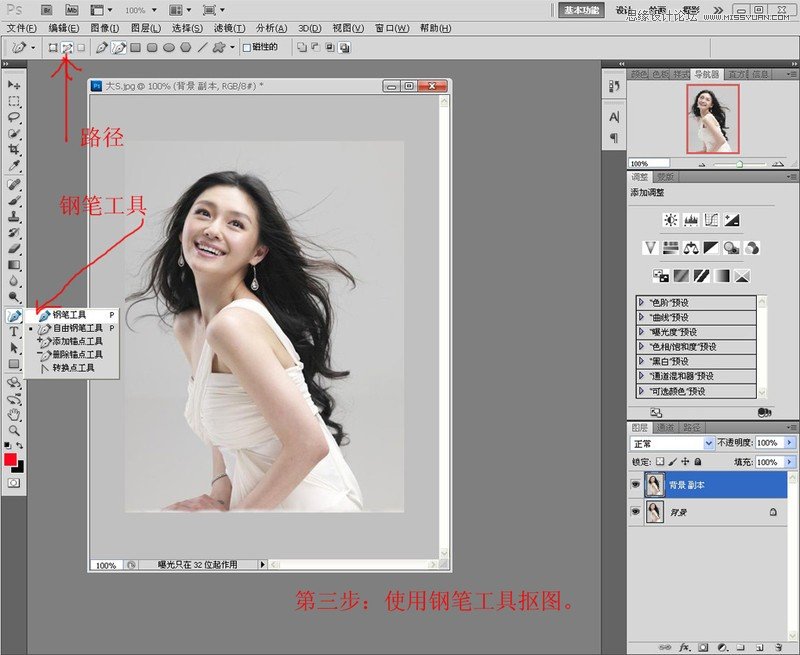This screenshot has height=655, width=800.
Task: Click the Paths mode icon in options bar
Action: pyautogui.click(x=67, y=47)
